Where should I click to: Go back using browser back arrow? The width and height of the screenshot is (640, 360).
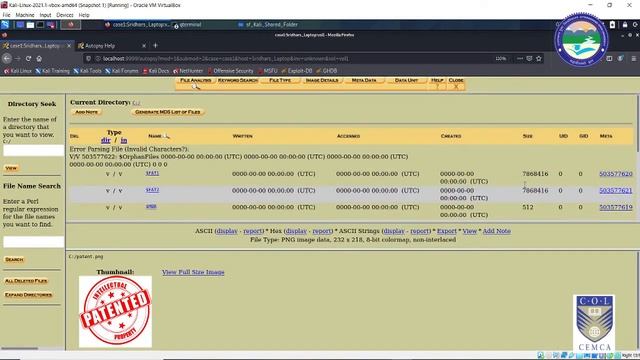click(7, 58)
